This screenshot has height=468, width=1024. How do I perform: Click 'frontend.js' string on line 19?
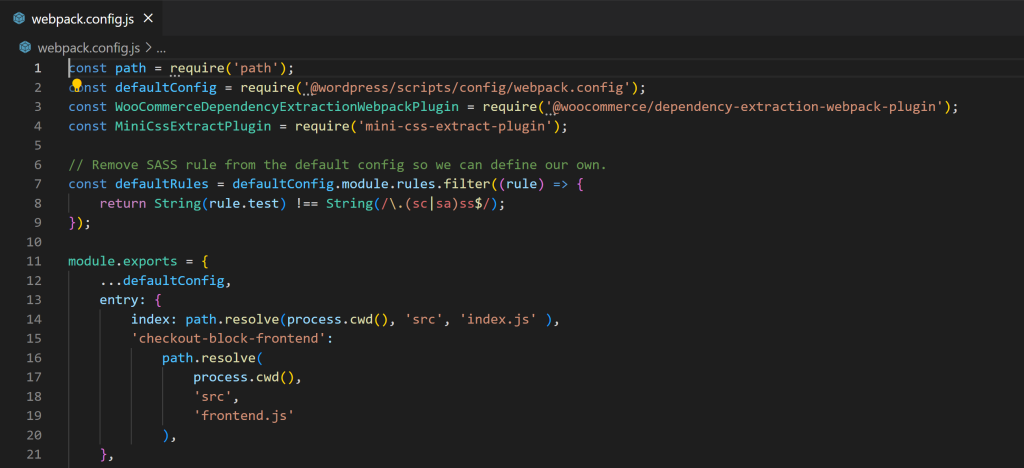coord(244,416)
